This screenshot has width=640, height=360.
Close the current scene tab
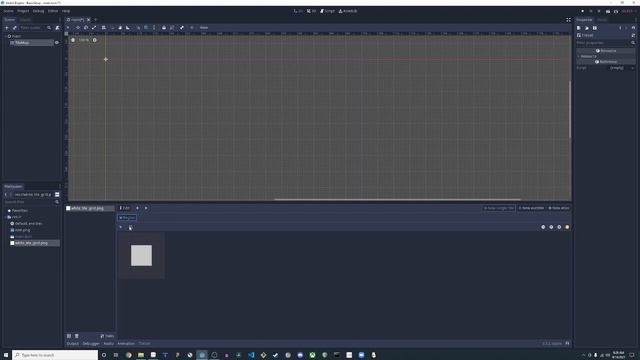coord(89,20)
